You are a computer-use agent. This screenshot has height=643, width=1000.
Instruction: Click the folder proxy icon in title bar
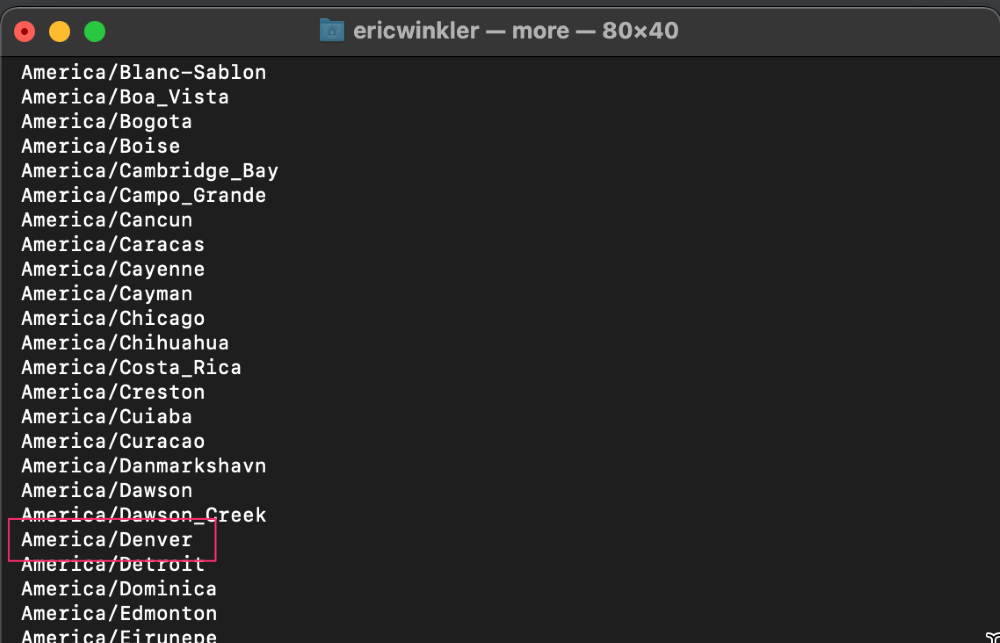coord(331,30)
